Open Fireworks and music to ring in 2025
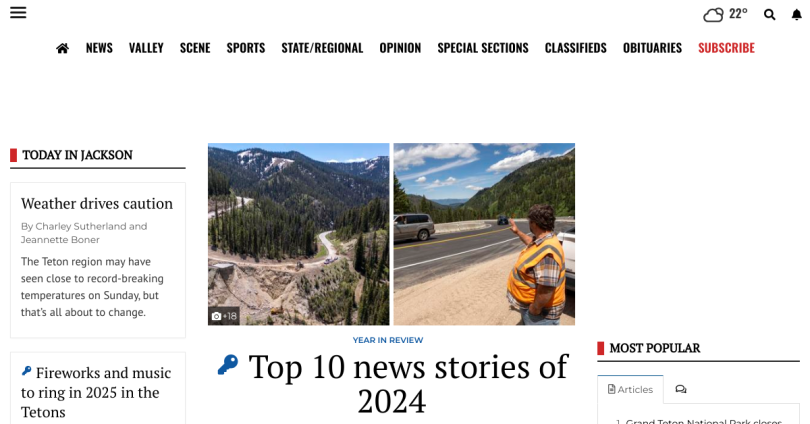Screen dimensions: 810x424 click(x=96, y=392)
